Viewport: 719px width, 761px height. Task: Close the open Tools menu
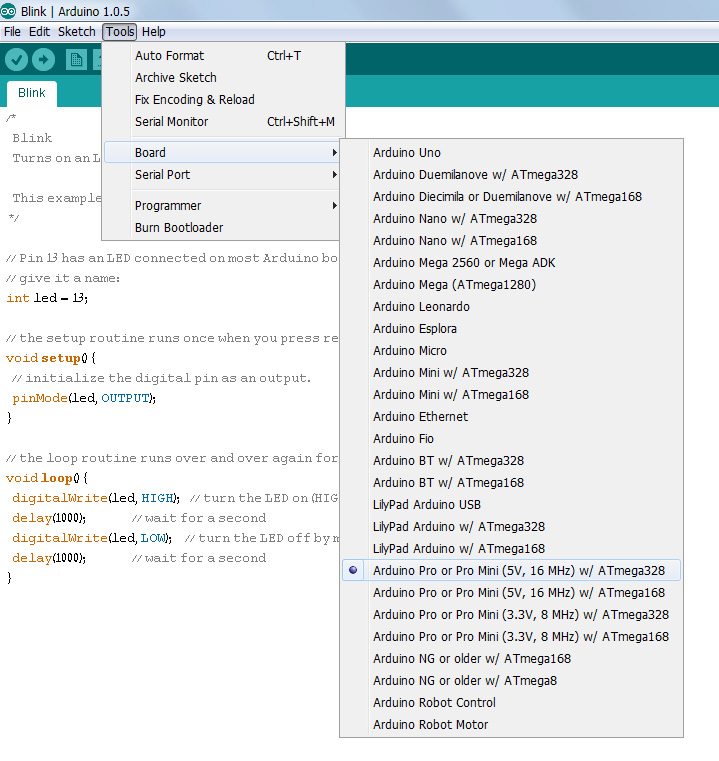pyautogui.click(x=119, y=32)
